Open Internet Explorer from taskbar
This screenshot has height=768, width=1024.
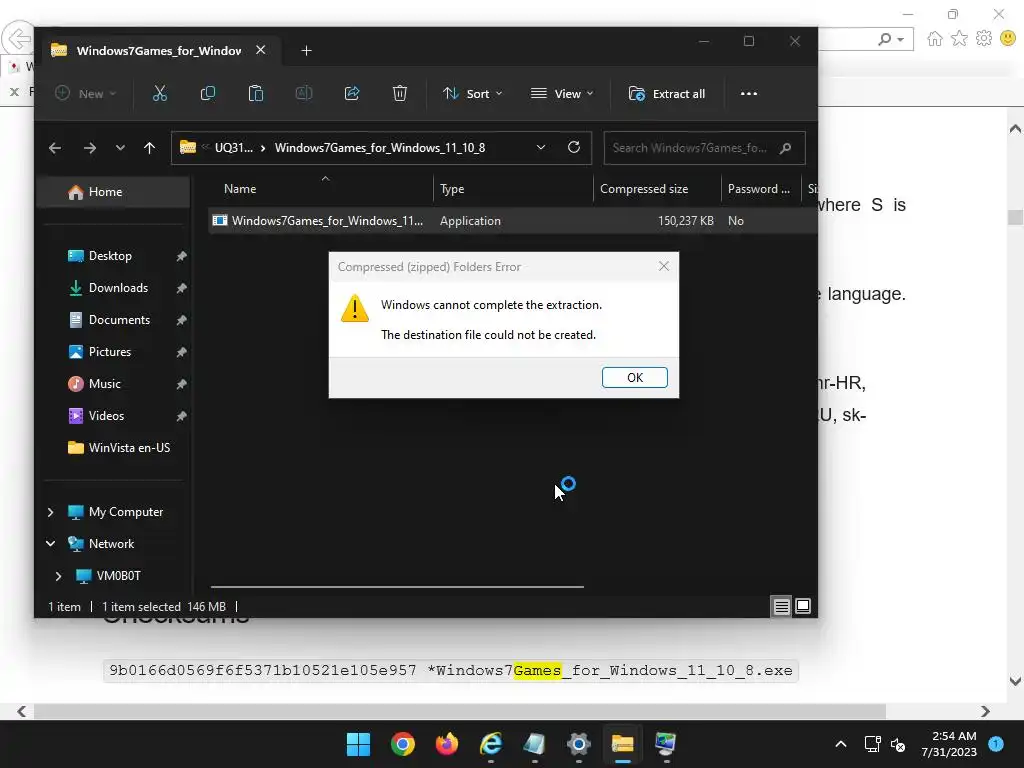click(490, 744)
